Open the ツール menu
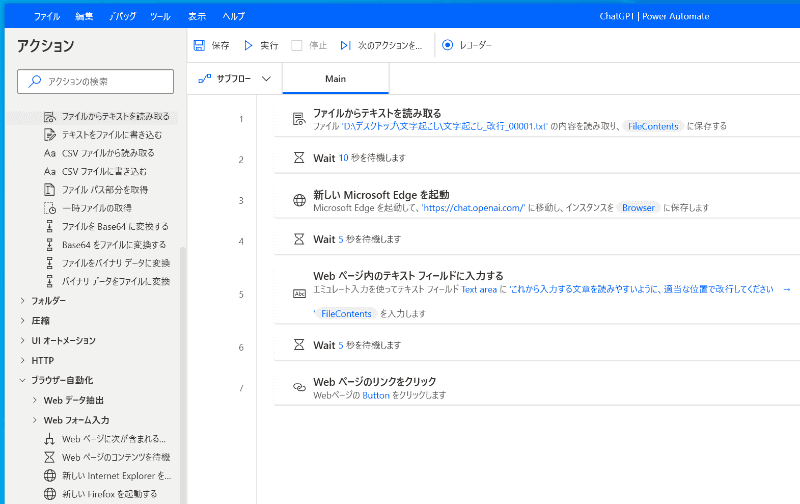The height and width of the screenshot is (504, 800). tap(160, 16)
